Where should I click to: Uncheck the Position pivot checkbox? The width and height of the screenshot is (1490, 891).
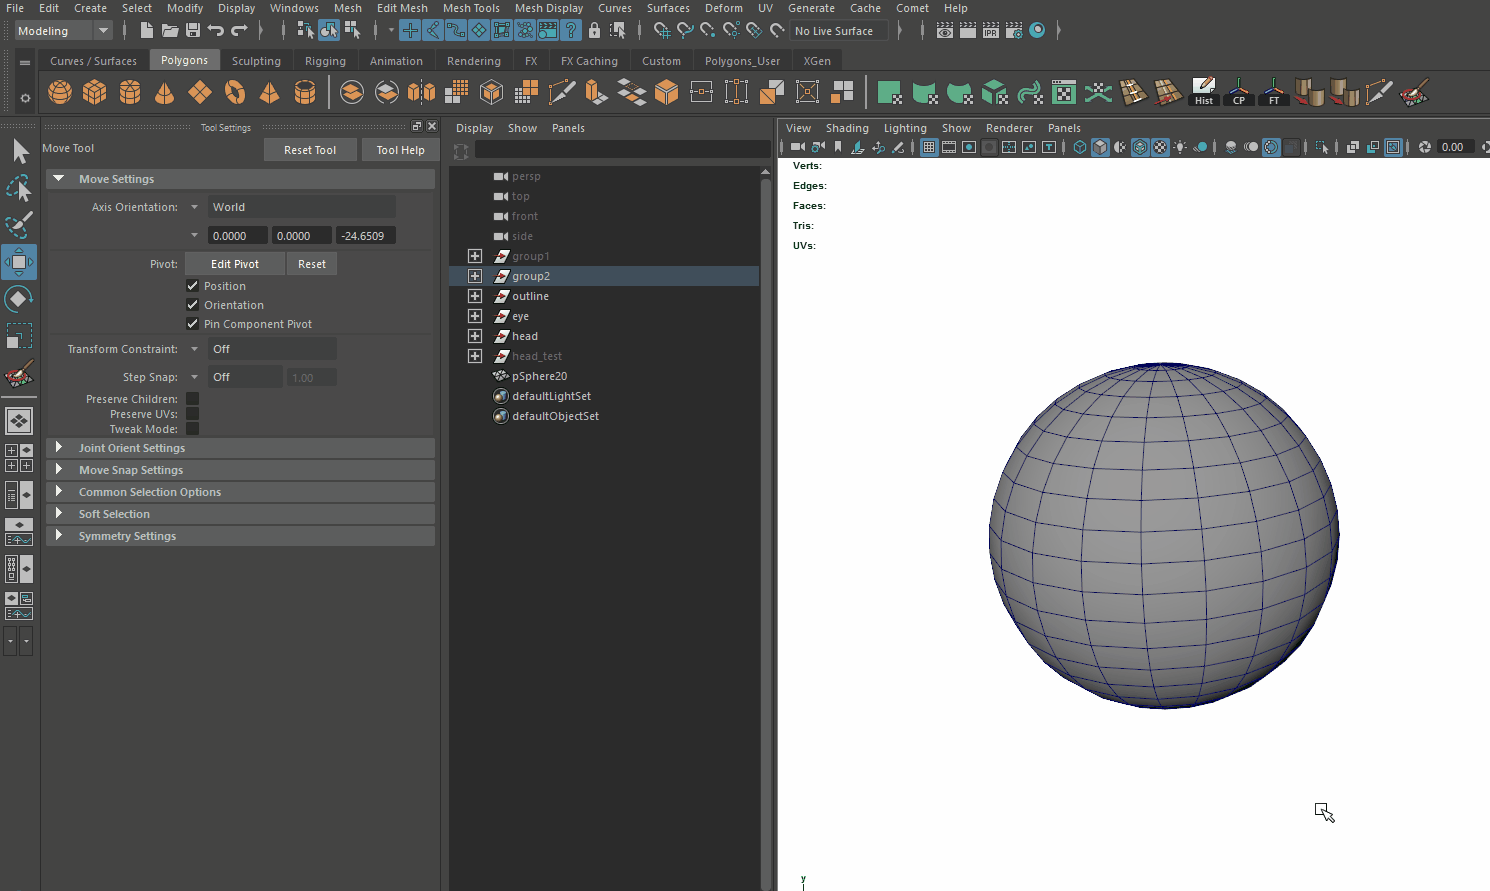[x=192, y=286]
